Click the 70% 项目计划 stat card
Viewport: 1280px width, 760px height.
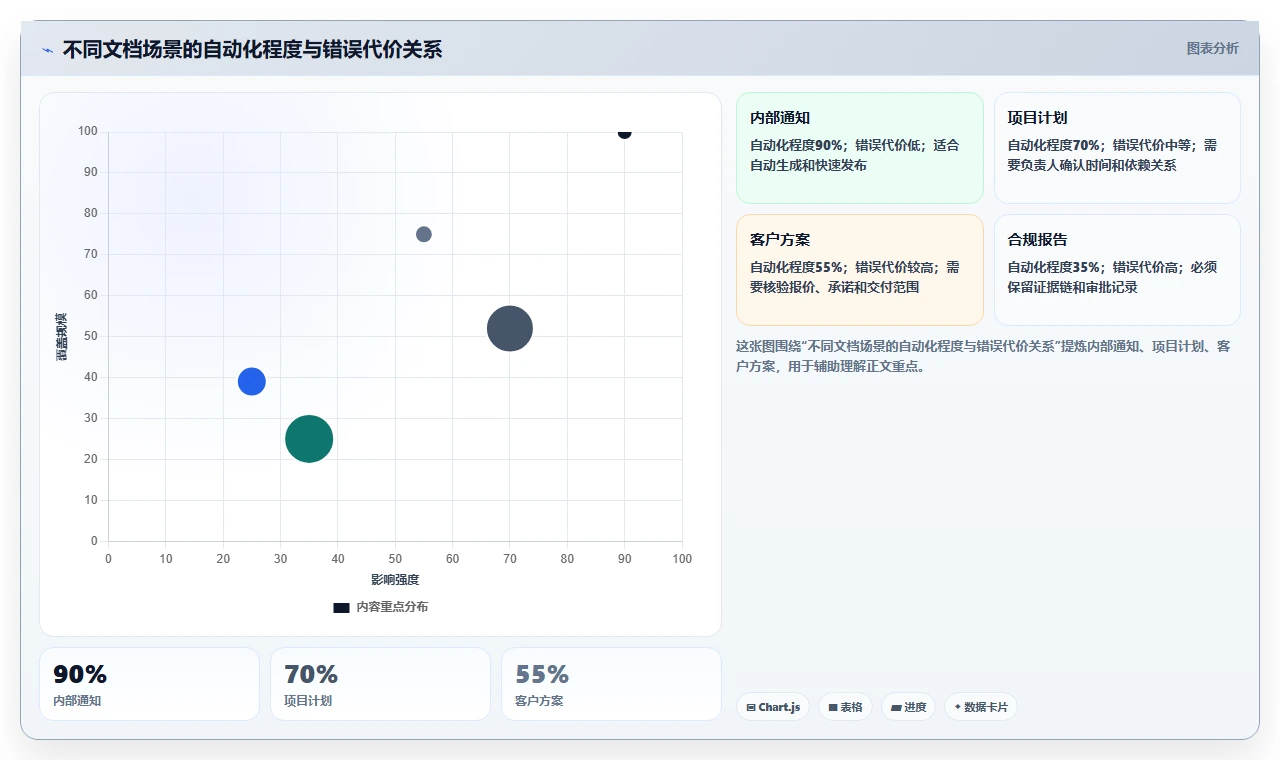(380, 684)
